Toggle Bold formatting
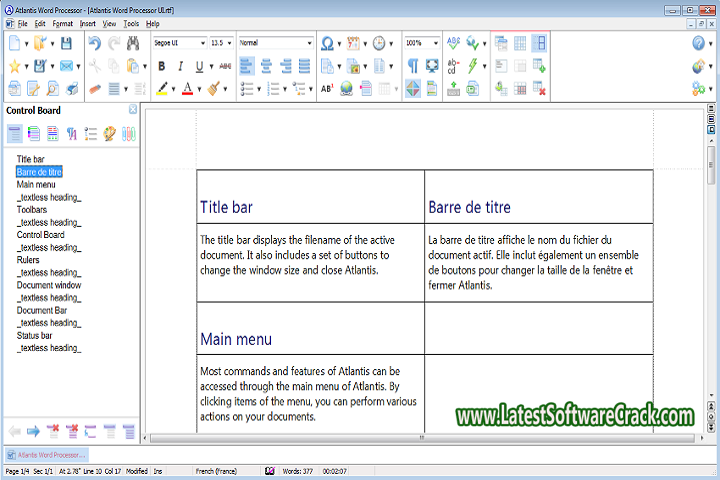The width and height of the screenshot is (720, 480). click(162, 66)
